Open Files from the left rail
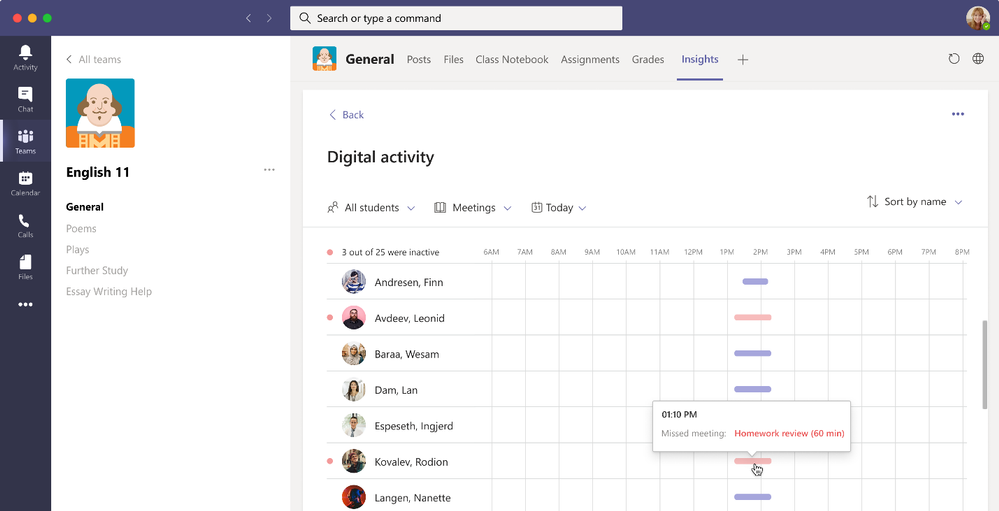Image resolution: width=999 pixels, height=511 pixels. (x=25, y=267)
